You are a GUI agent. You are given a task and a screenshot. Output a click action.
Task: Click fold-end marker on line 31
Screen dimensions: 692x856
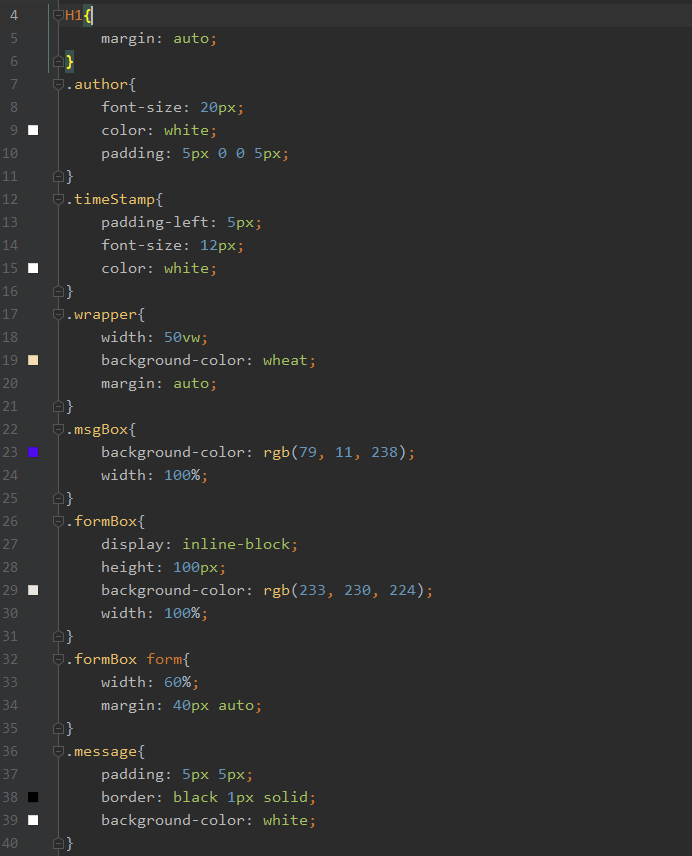(x=58, y=637)
